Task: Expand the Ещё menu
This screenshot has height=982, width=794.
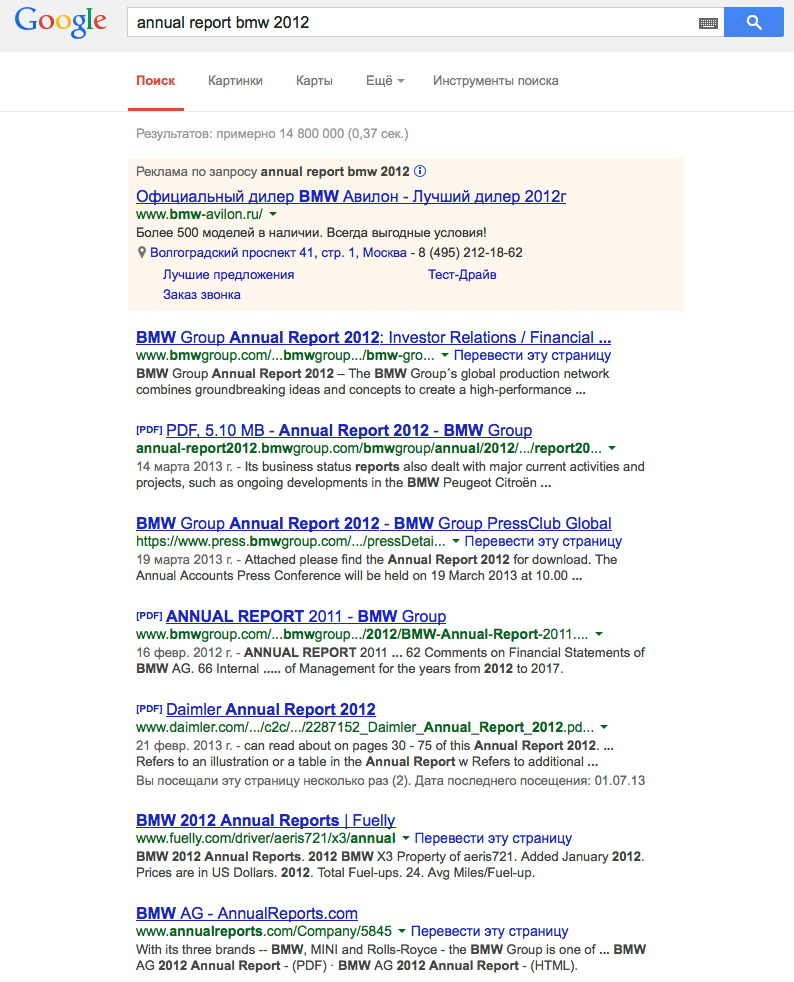Action: click(x=385, y=81)
